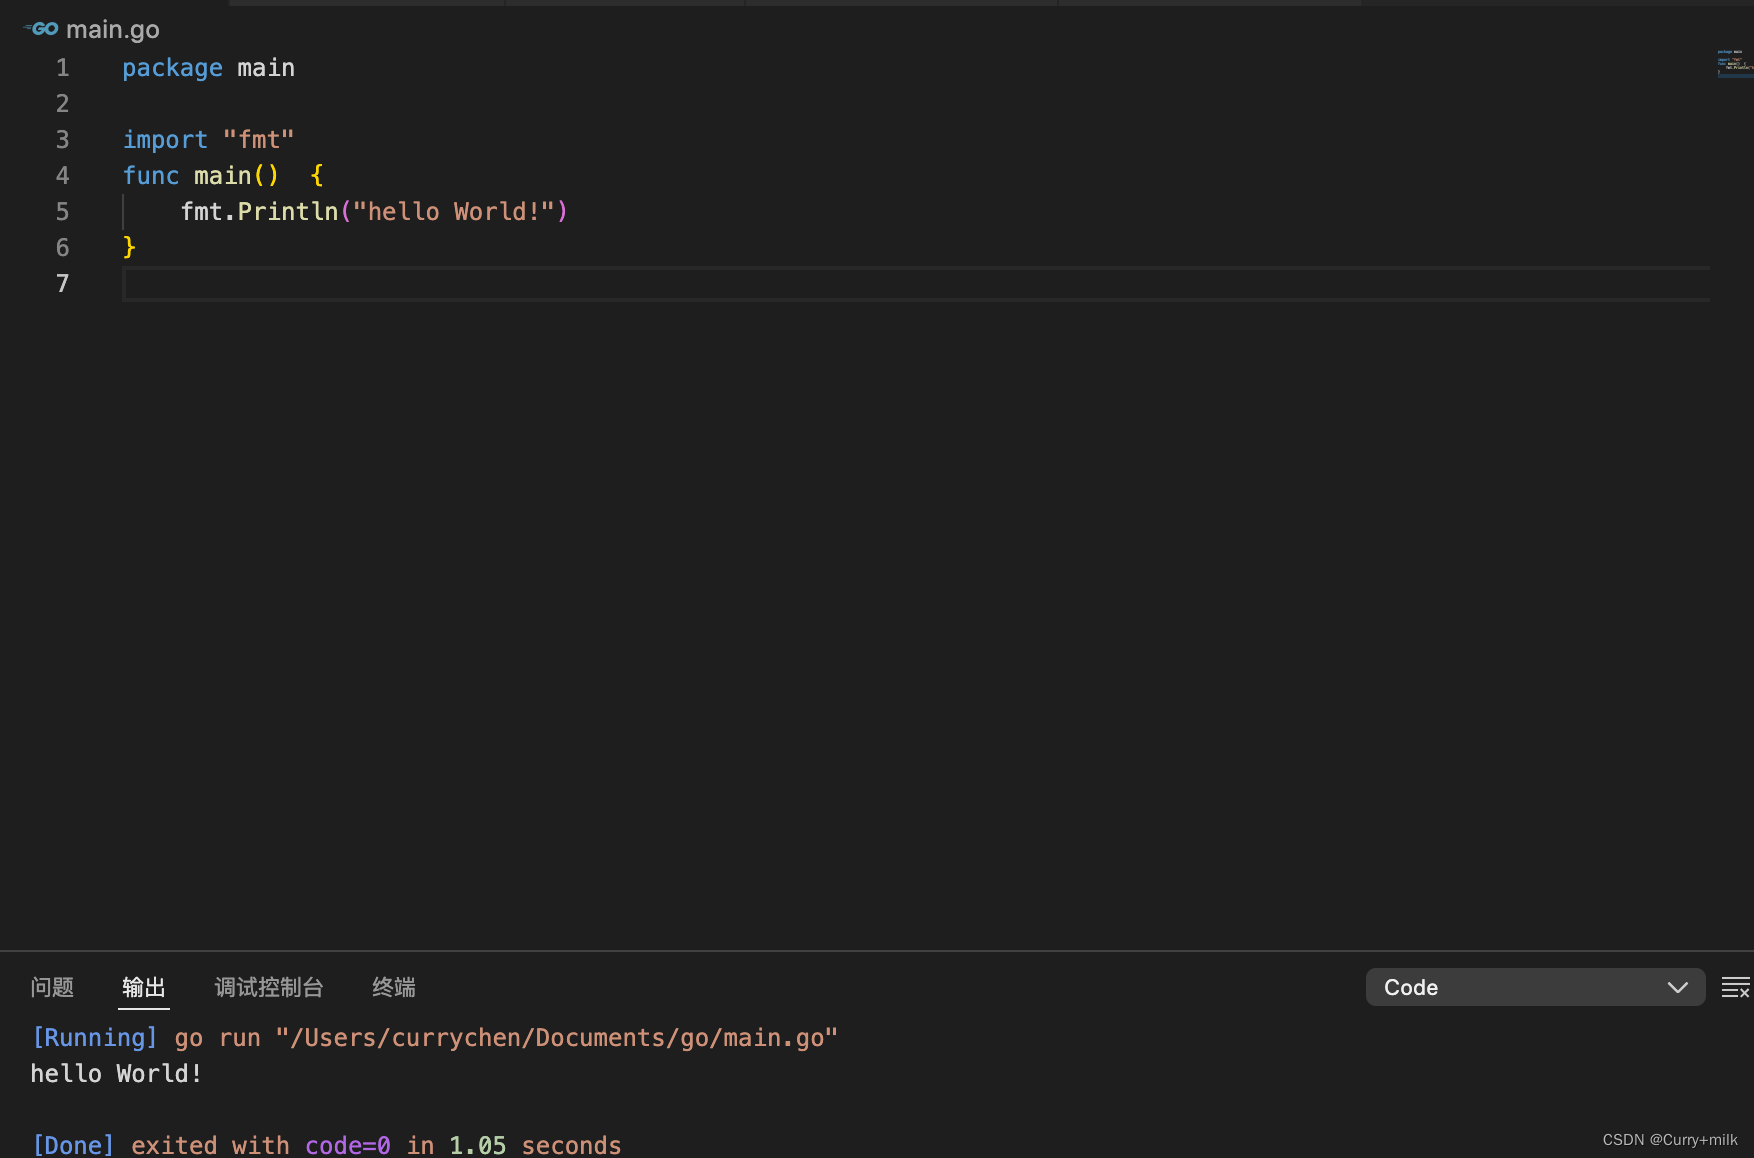This screenshot has height=1158, width=1754.
Task: Click the hello World! output line
Action: (x=116, y=1074)
